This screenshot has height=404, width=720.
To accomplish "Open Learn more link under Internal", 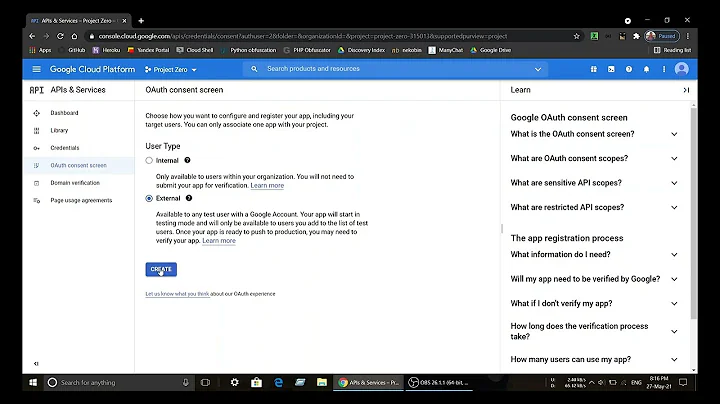I will point(267,185).
